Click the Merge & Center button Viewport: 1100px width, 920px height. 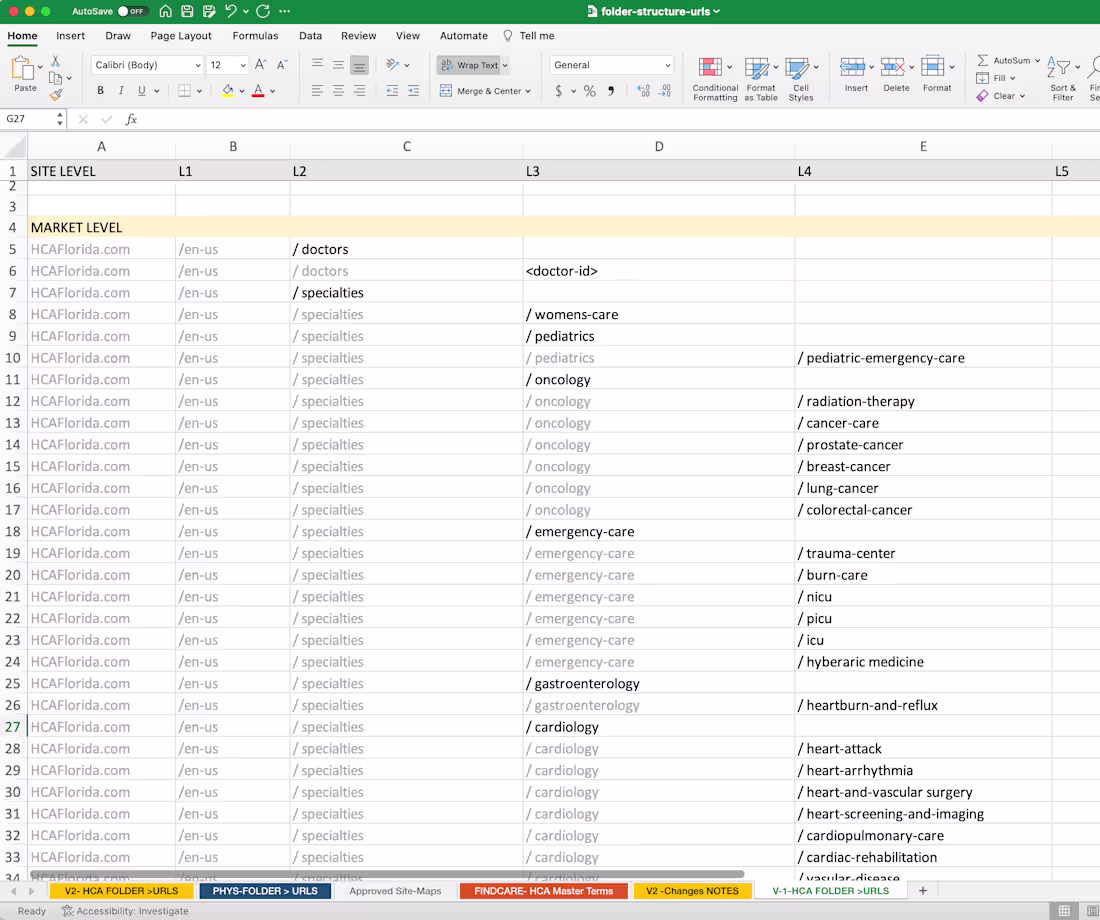[482, 90]
